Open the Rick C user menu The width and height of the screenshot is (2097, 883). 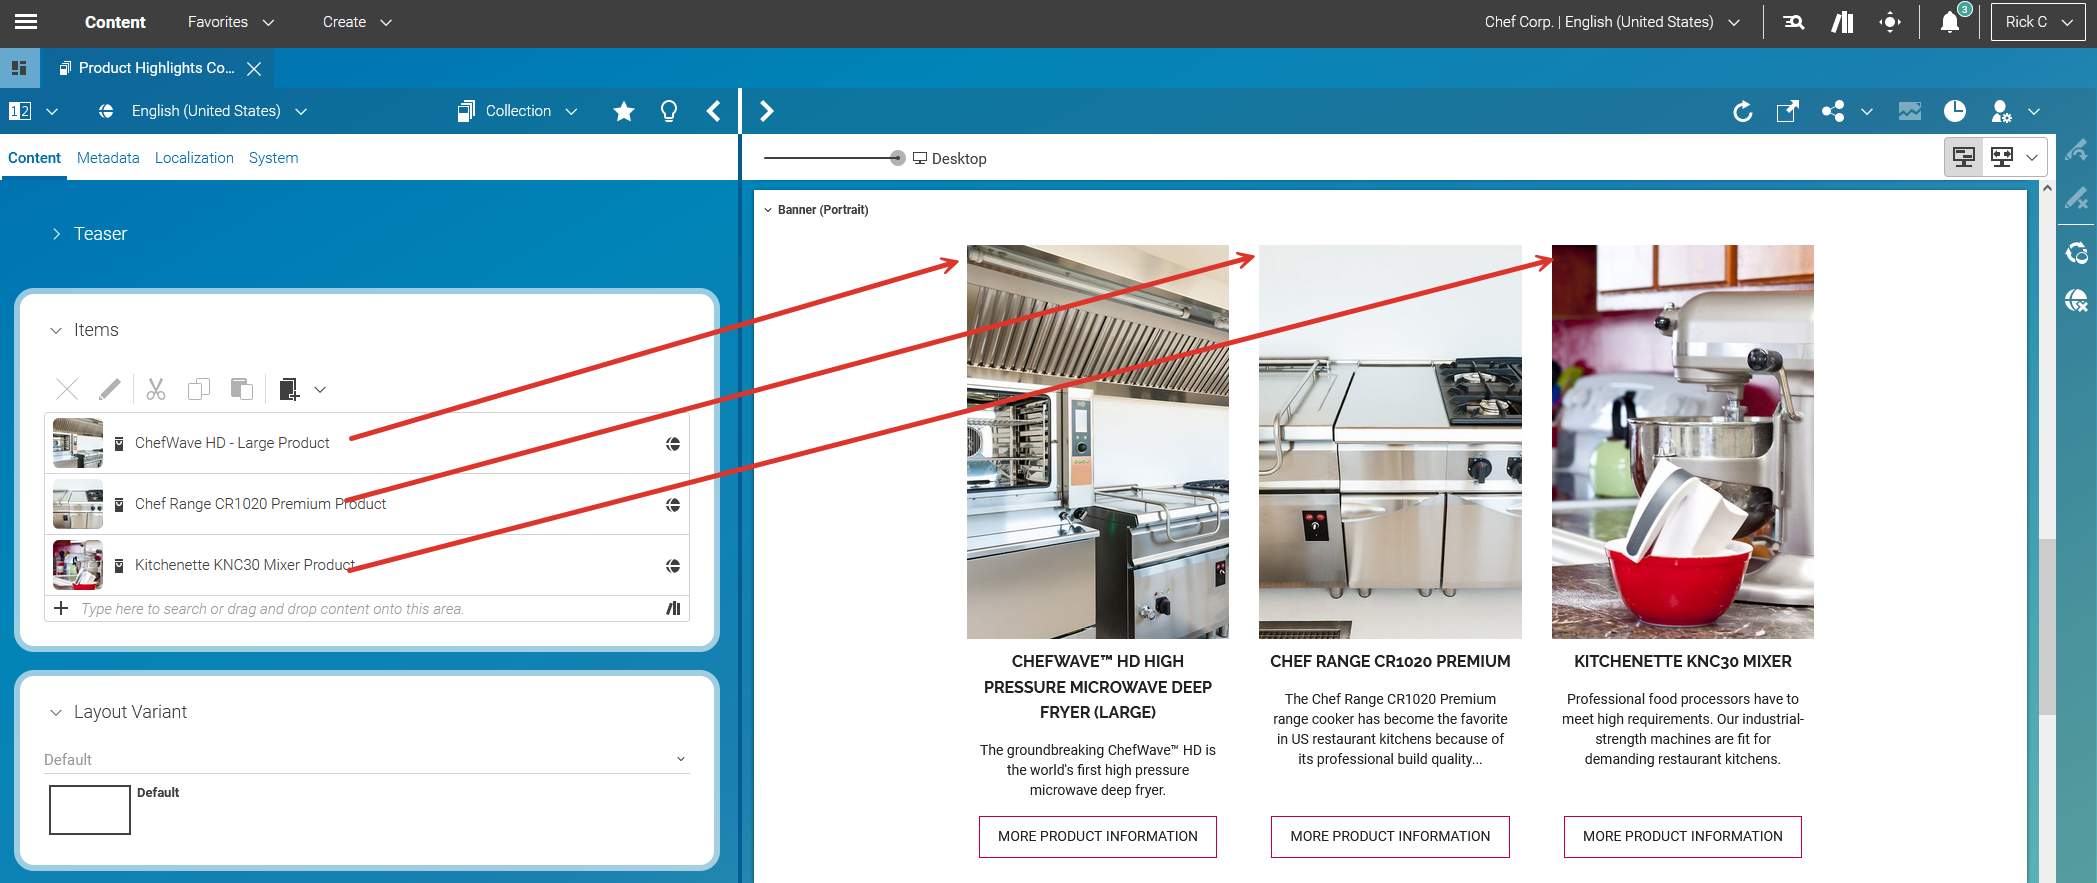(x=2038, y=22)
